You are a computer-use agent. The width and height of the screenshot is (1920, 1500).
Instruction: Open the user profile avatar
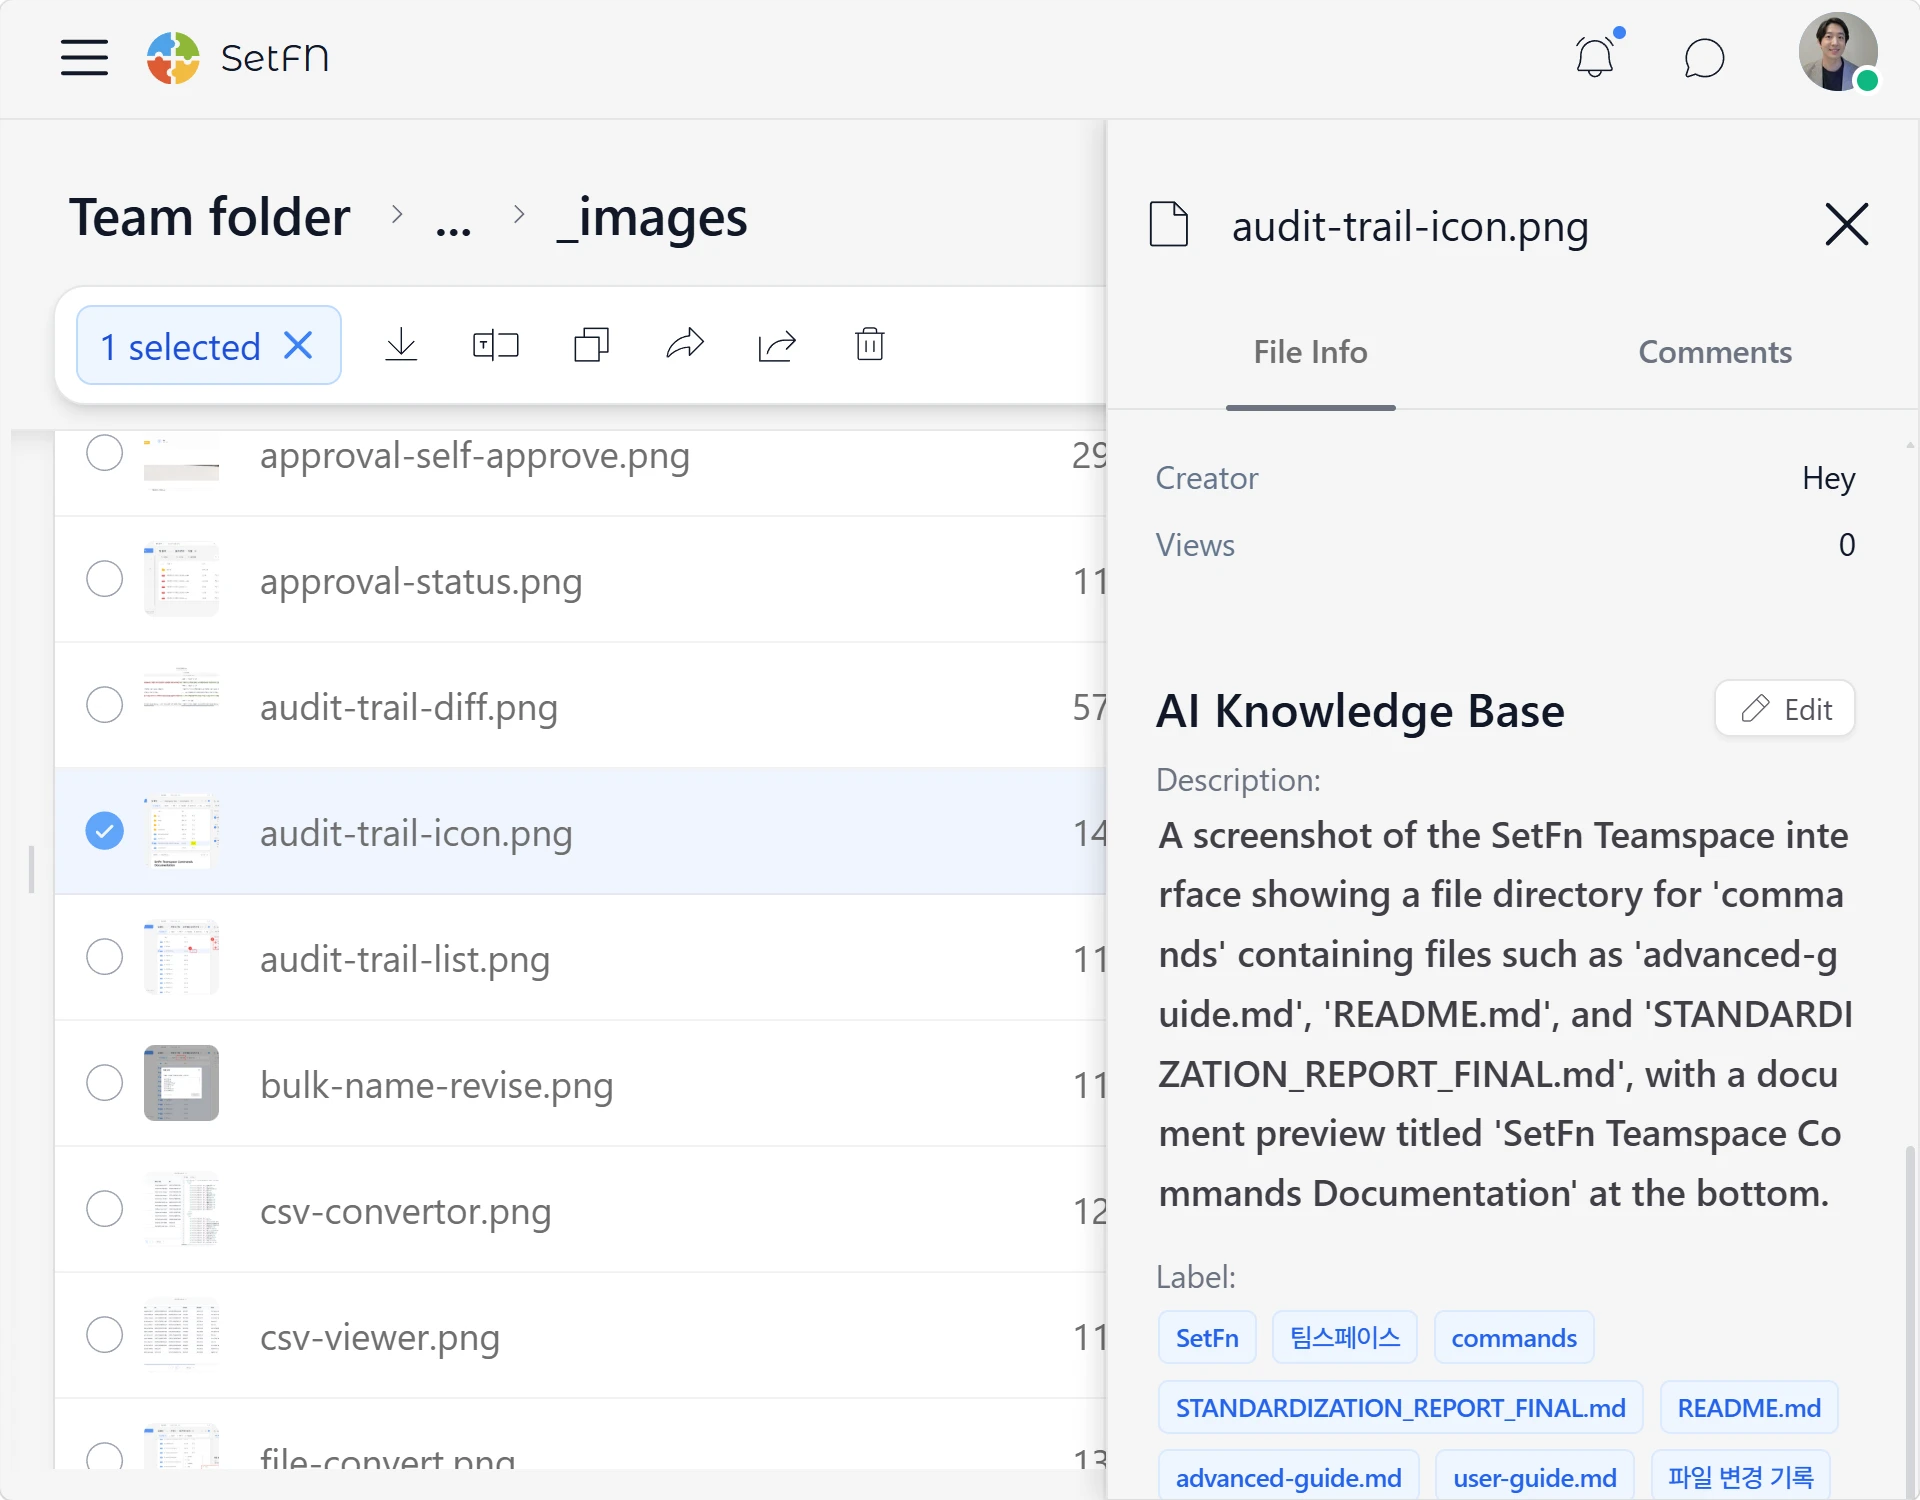click(1838, 52)
